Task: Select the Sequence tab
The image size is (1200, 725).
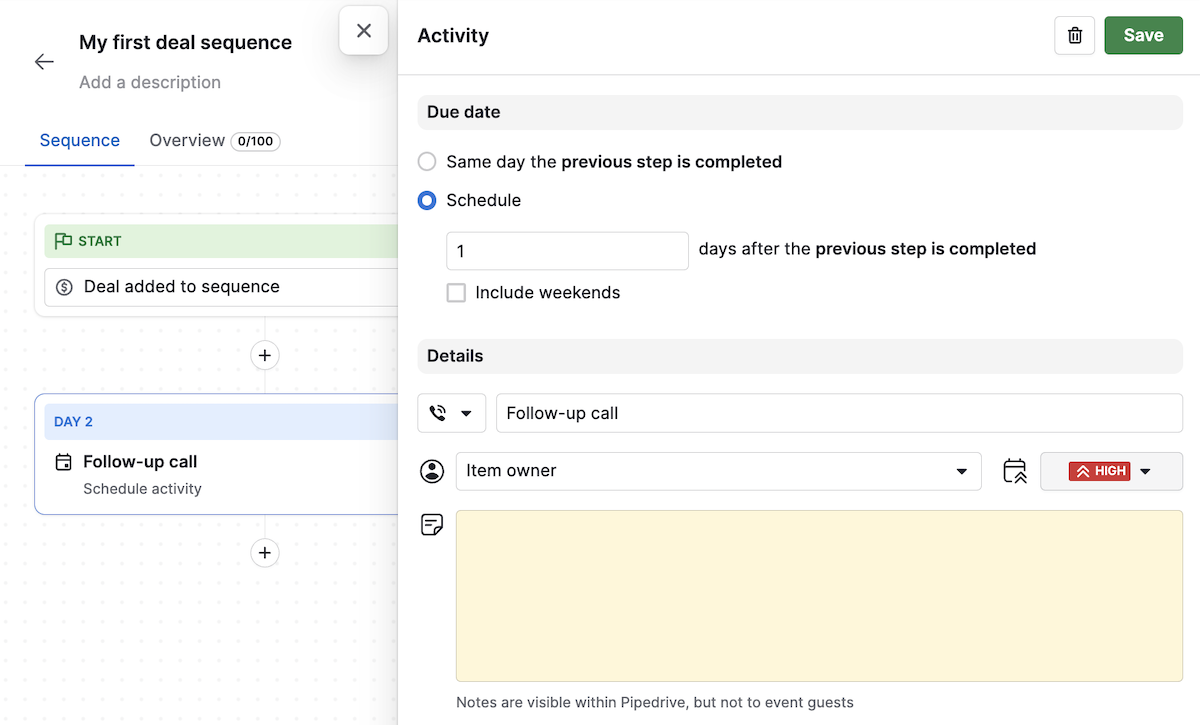Action: click(x=79, y=140)
